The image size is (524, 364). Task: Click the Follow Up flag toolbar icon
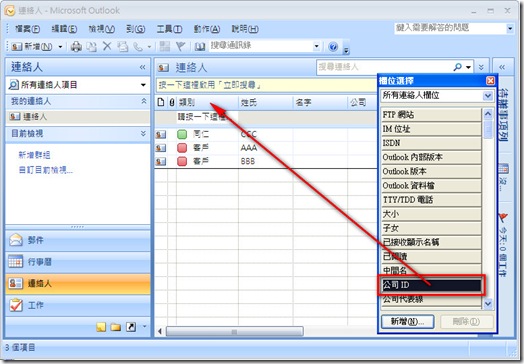(180, 46)
